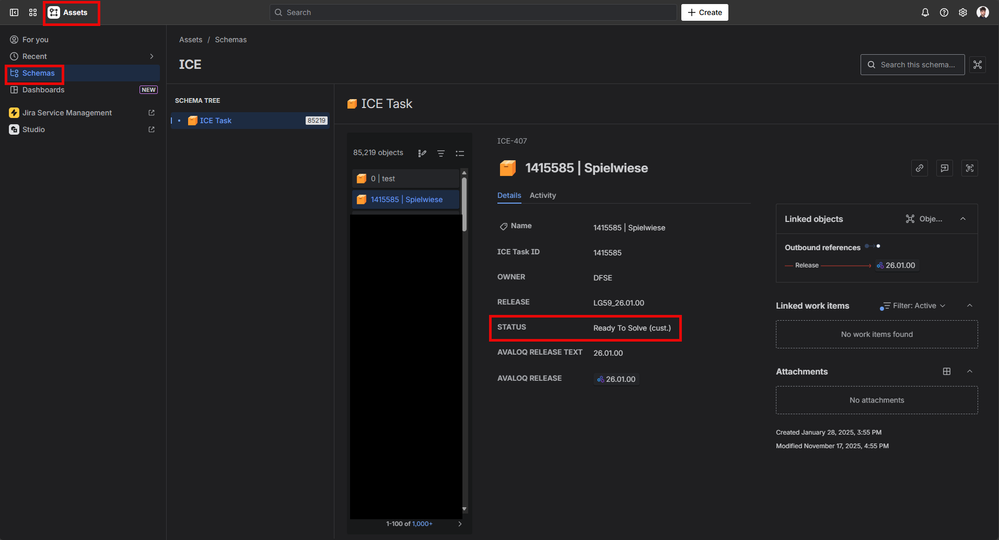This screenshot has width=999, height=540.
Task: Click the 85219 count badge in schema tree
Action: click(x=317, y=120)
